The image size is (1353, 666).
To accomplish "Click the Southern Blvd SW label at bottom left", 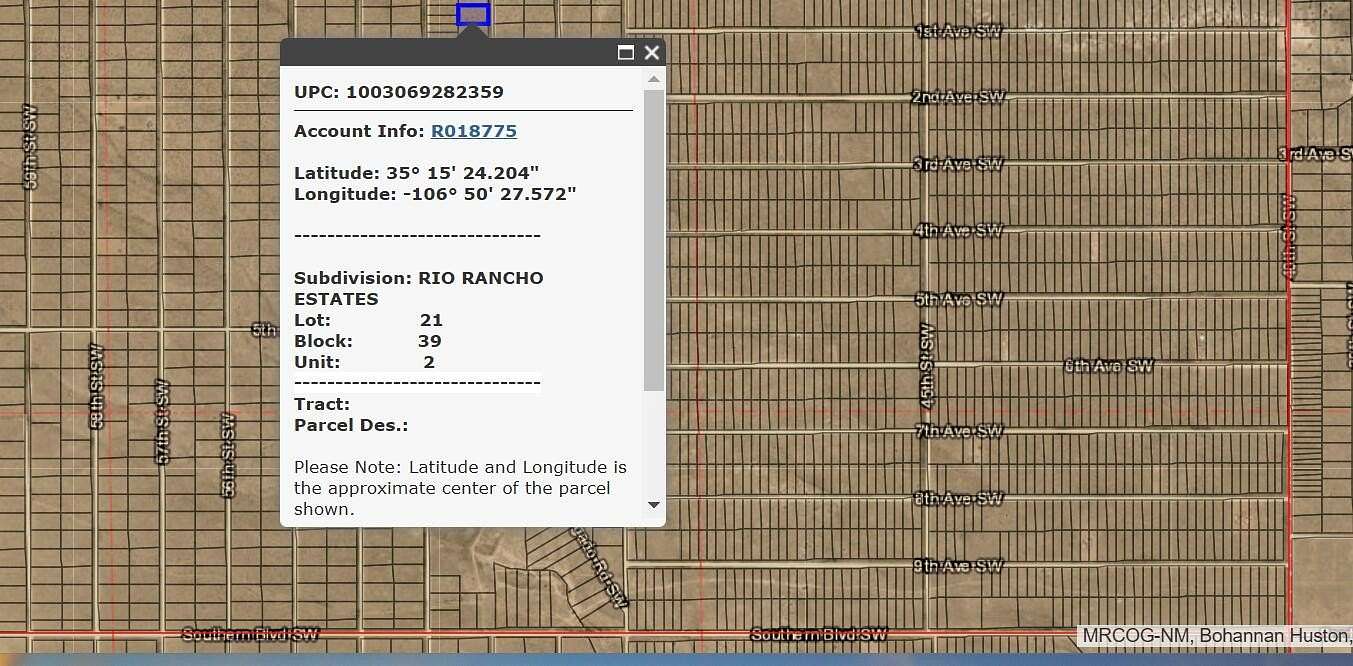I will (248, 634).
